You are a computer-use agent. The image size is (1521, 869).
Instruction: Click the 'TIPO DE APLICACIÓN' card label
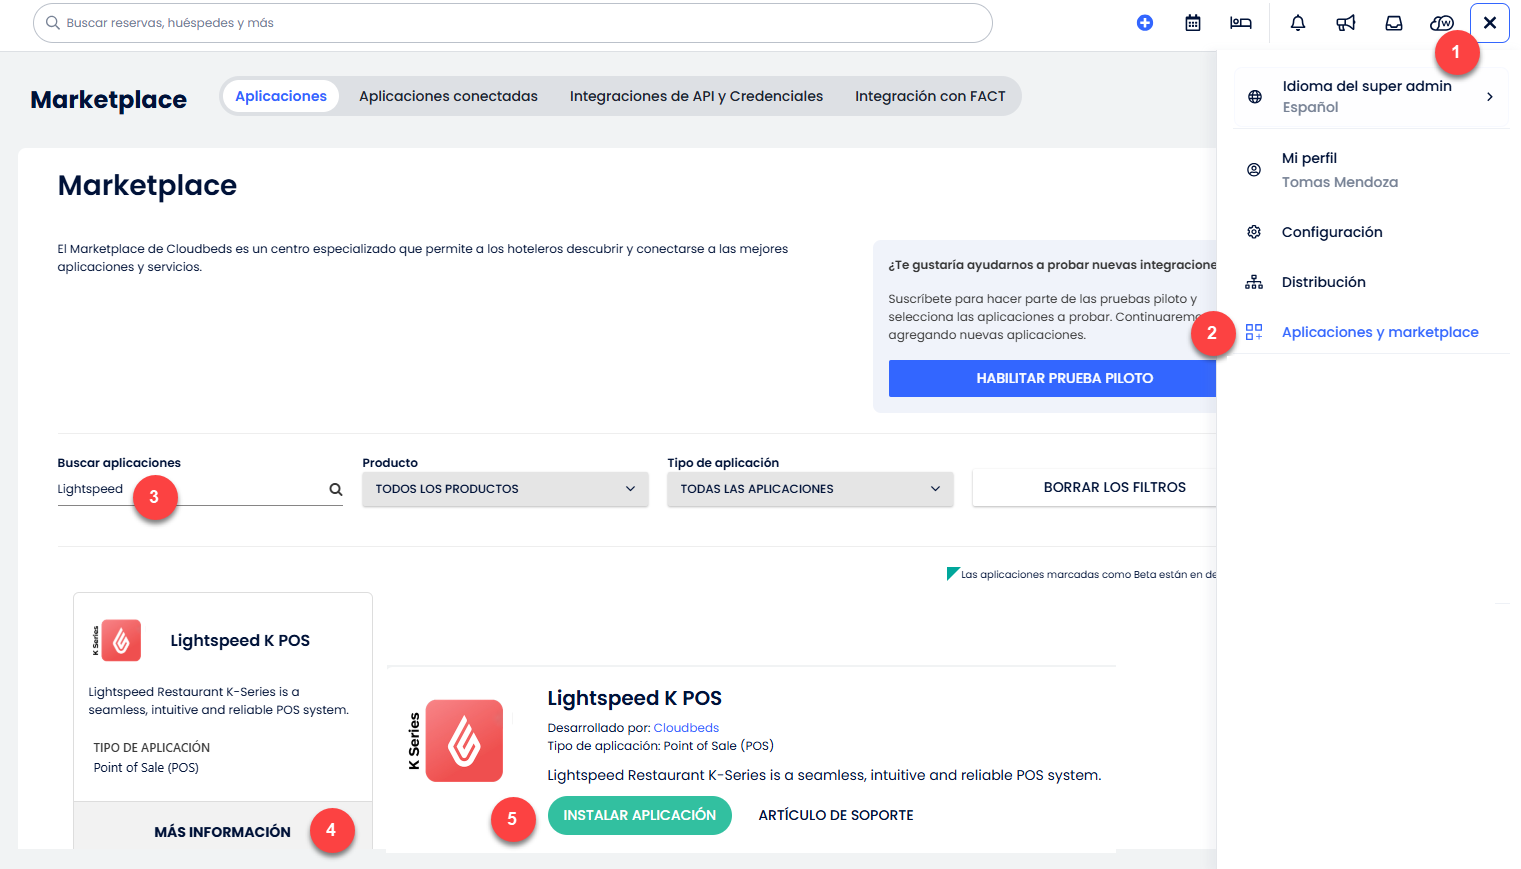pyautogui.click(x=152, y=748)
